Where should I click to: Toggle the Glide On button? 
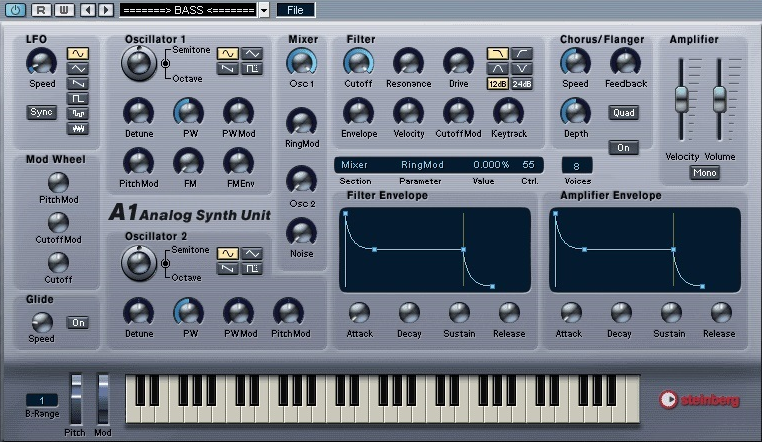[x=77, y=322]
